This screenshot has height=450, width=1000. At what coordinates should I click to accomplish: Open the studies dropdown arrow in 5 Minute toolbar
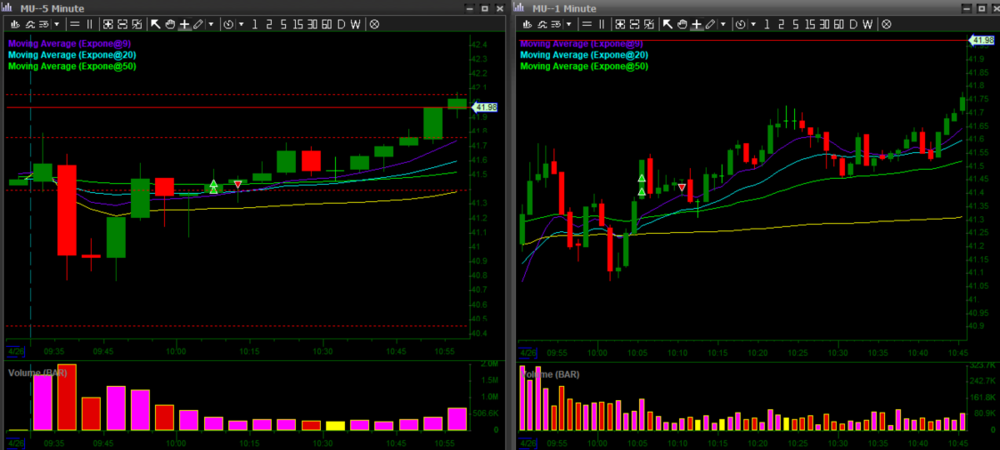click(57, 24)
